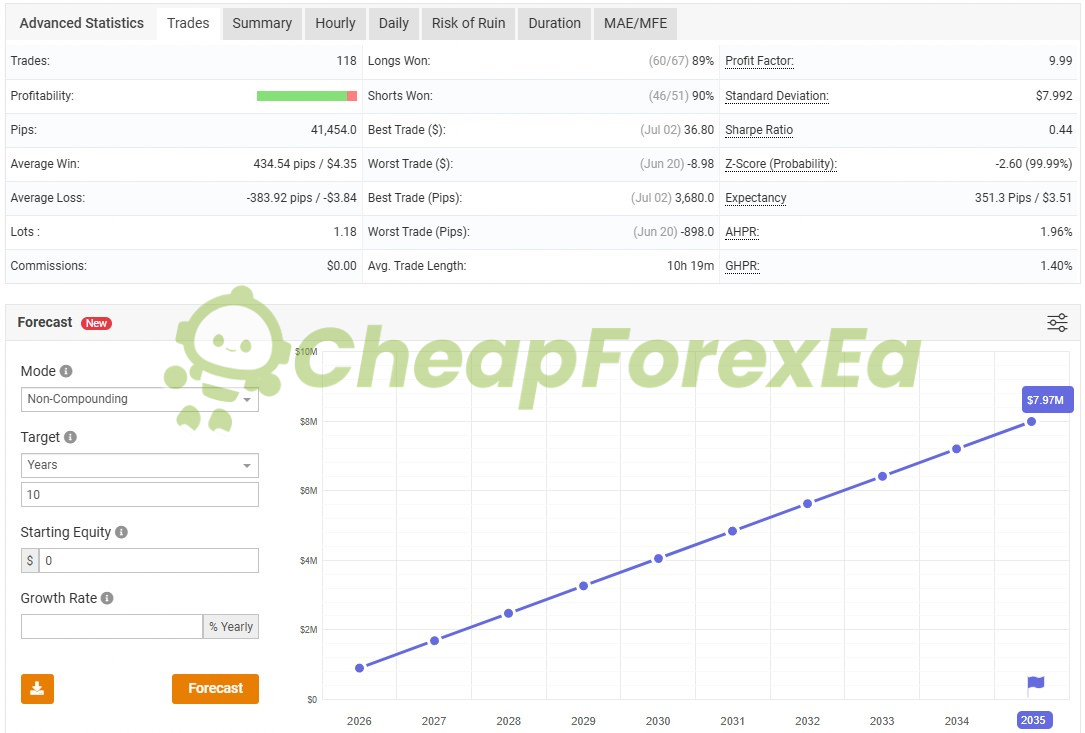Click the Mode info icon
The height and width of the screenshot is (733, 1085).
[x=66, y=371]
